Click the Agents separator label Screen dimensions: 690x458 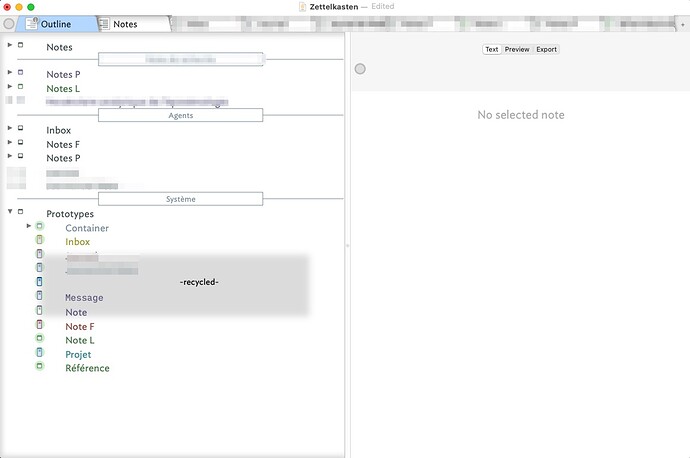click(180, 115)
